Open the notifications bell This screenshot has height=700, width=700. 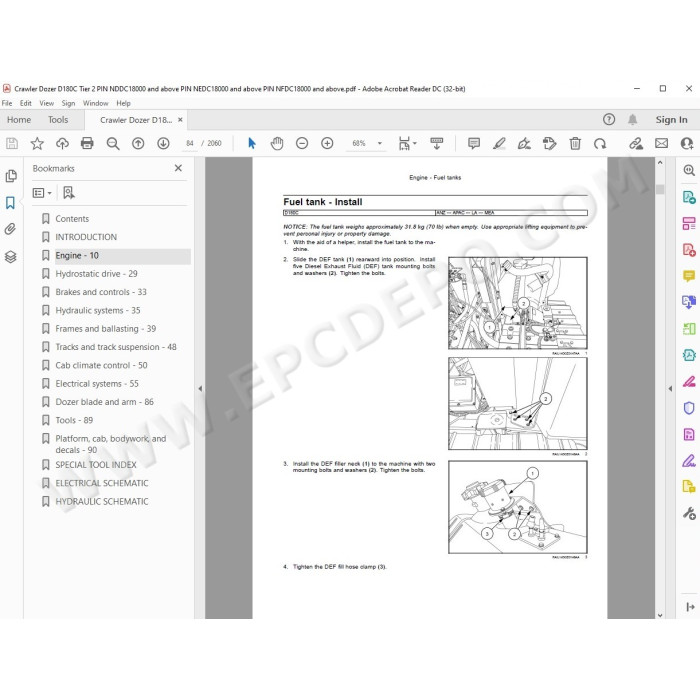click(x=633, y=119)
